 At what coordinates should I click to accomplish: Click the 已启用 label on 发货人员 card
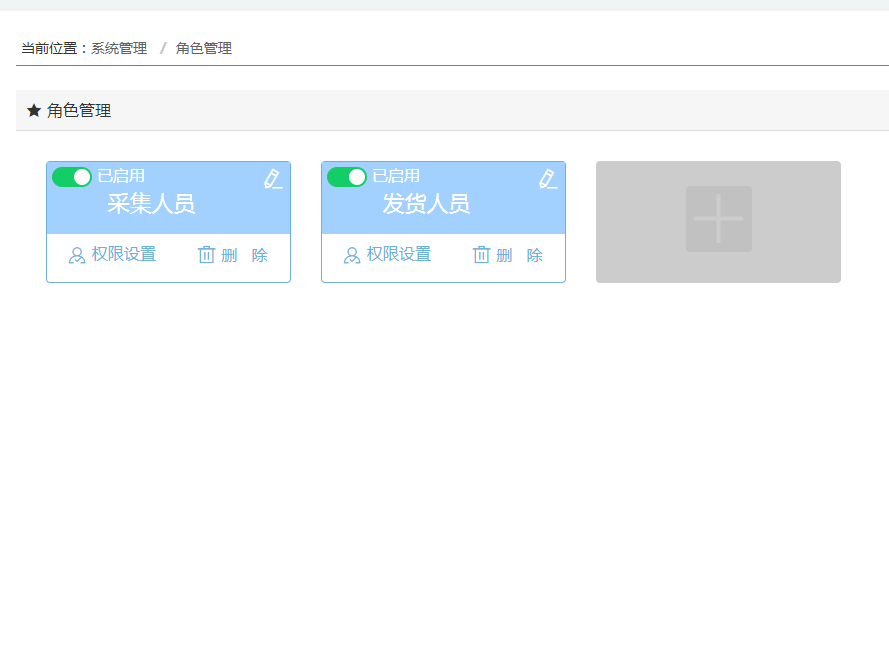point(396,176)
